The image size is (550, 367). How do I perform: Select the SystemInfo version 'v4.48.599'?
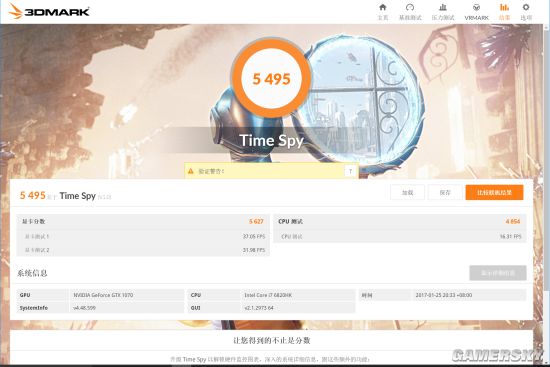coord(84,308)
